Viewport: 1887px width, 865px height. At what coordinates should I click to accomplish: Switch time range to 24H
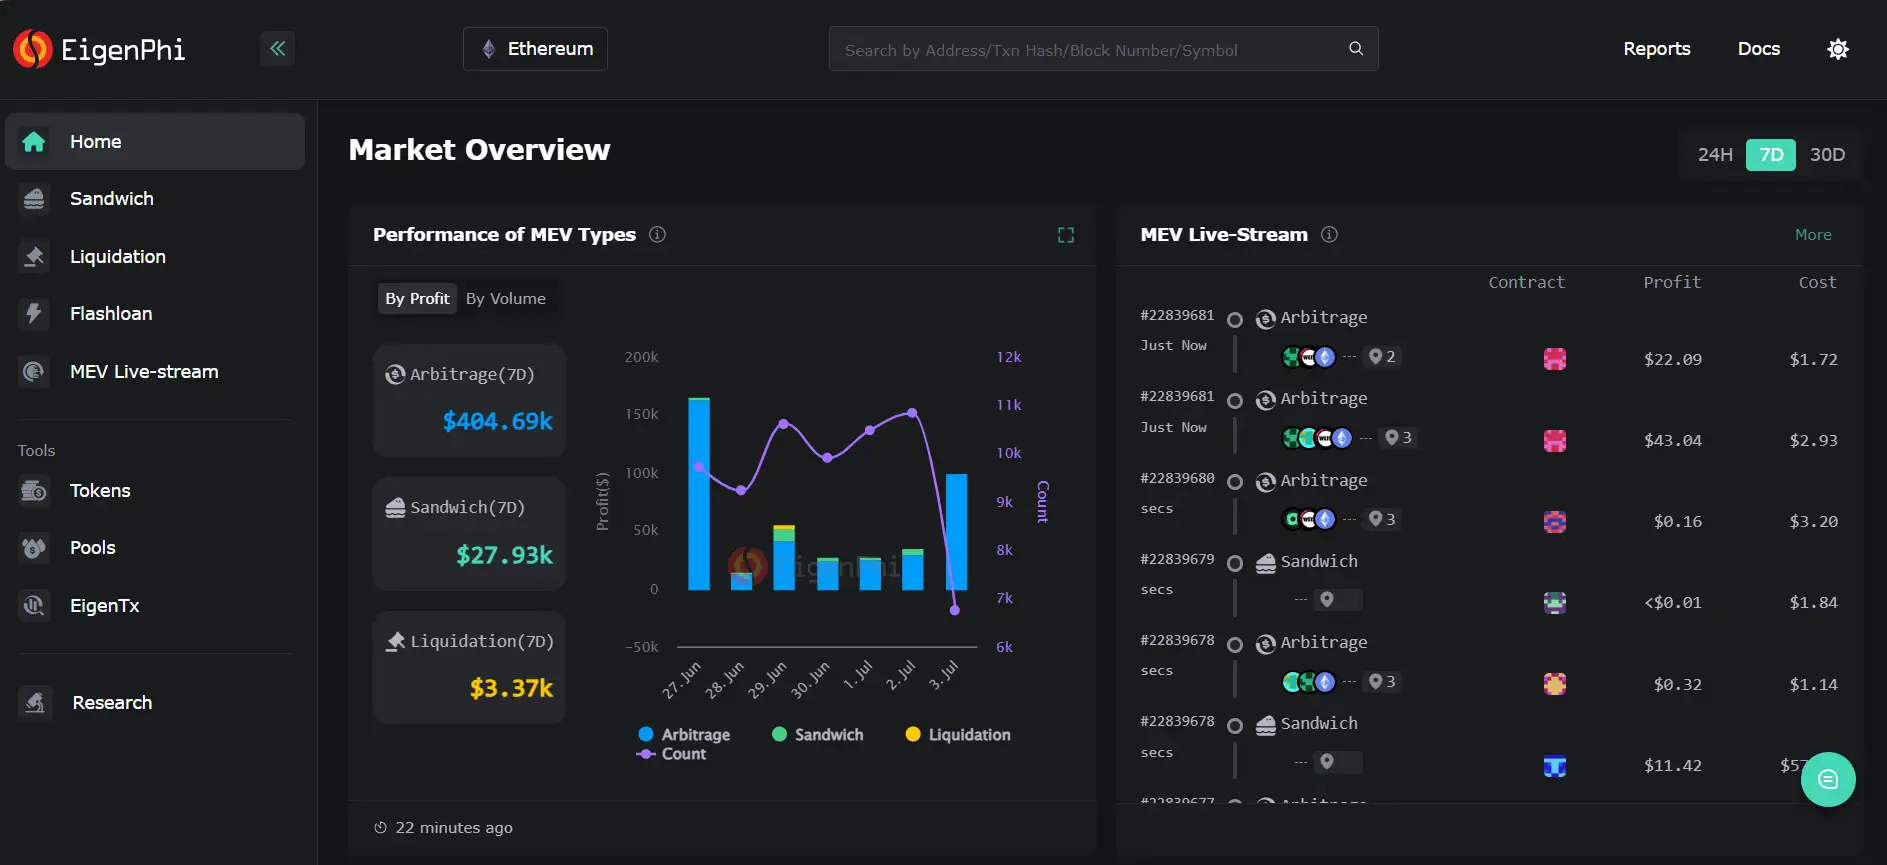pyautogui.click(x=1714, y=155)
